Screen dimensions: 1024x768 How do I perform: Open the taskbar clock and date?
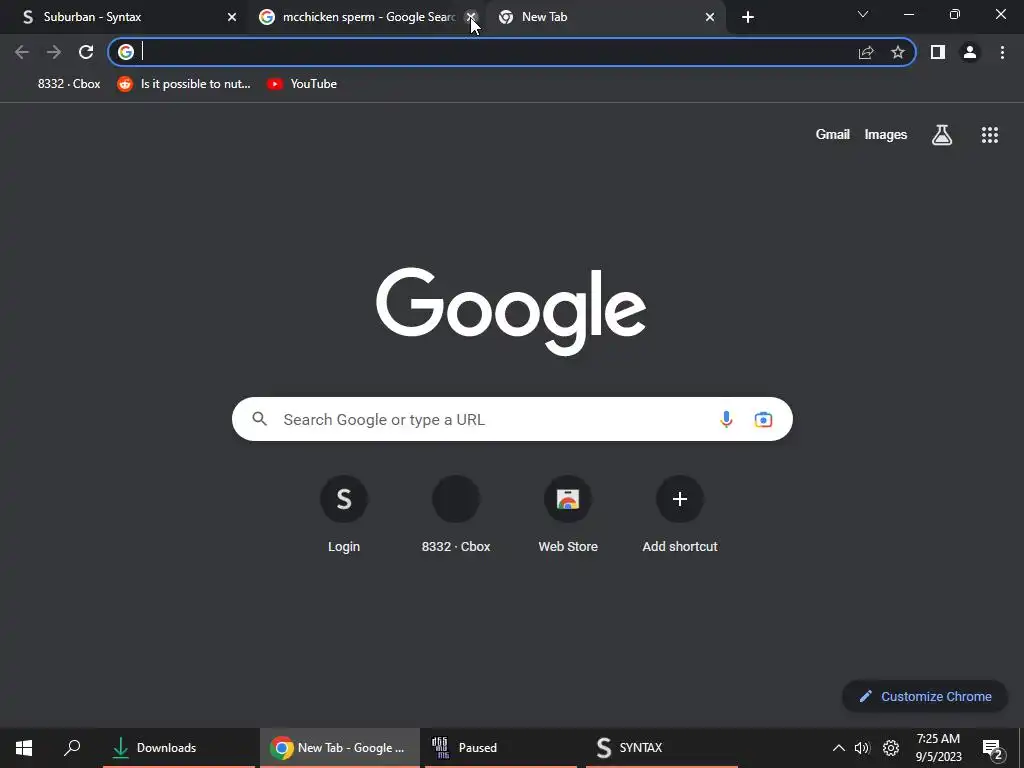point(938,748)
